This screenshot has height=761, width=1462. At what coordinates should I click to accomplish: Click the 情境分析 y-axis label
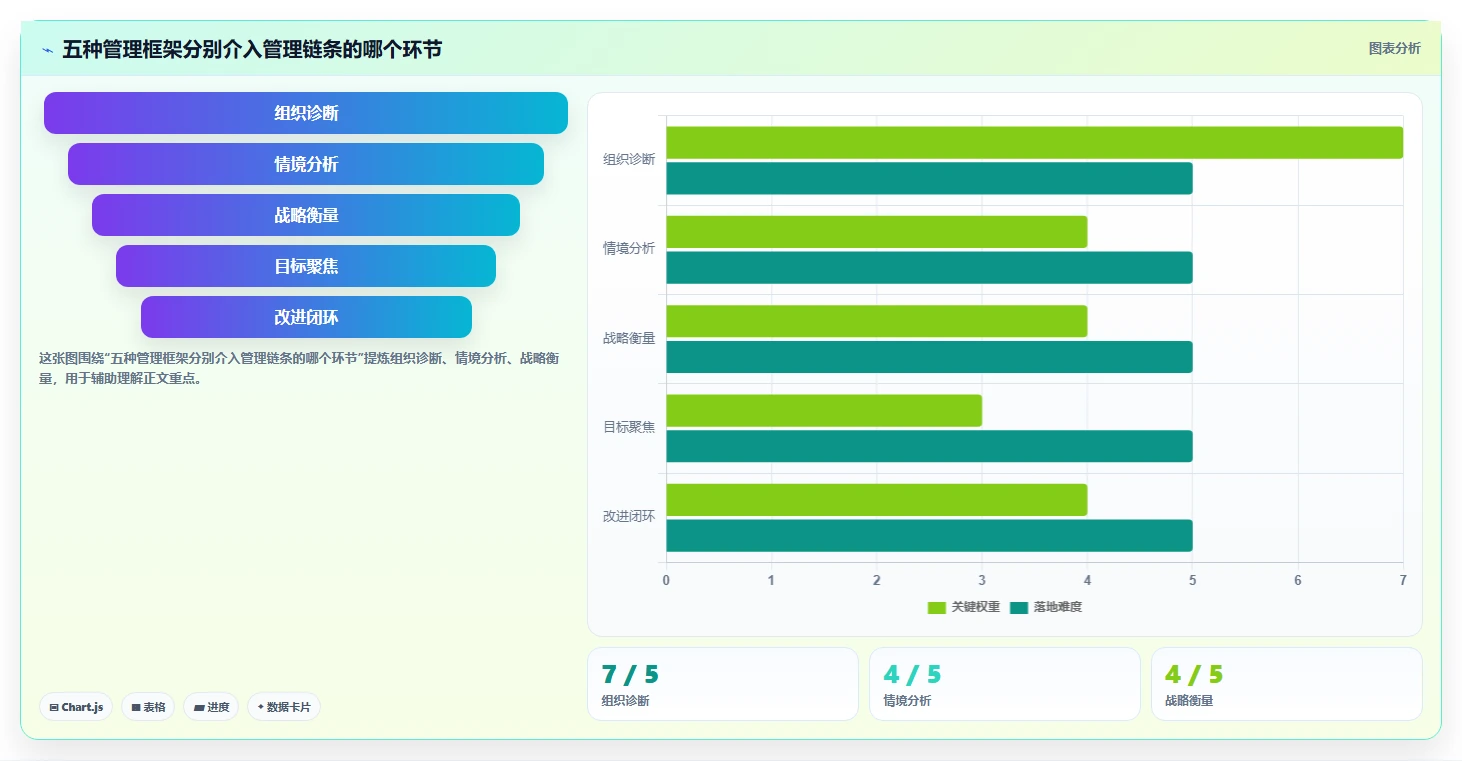click(629, 248)
